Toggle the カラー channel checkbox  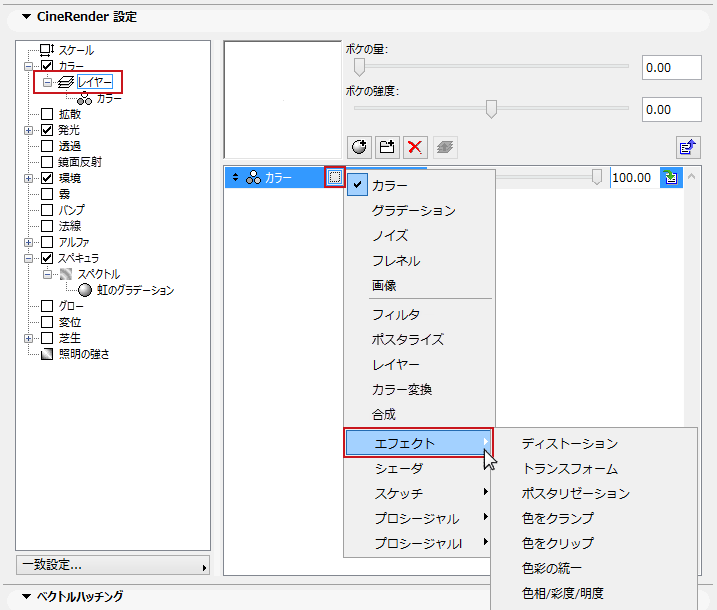47,66
